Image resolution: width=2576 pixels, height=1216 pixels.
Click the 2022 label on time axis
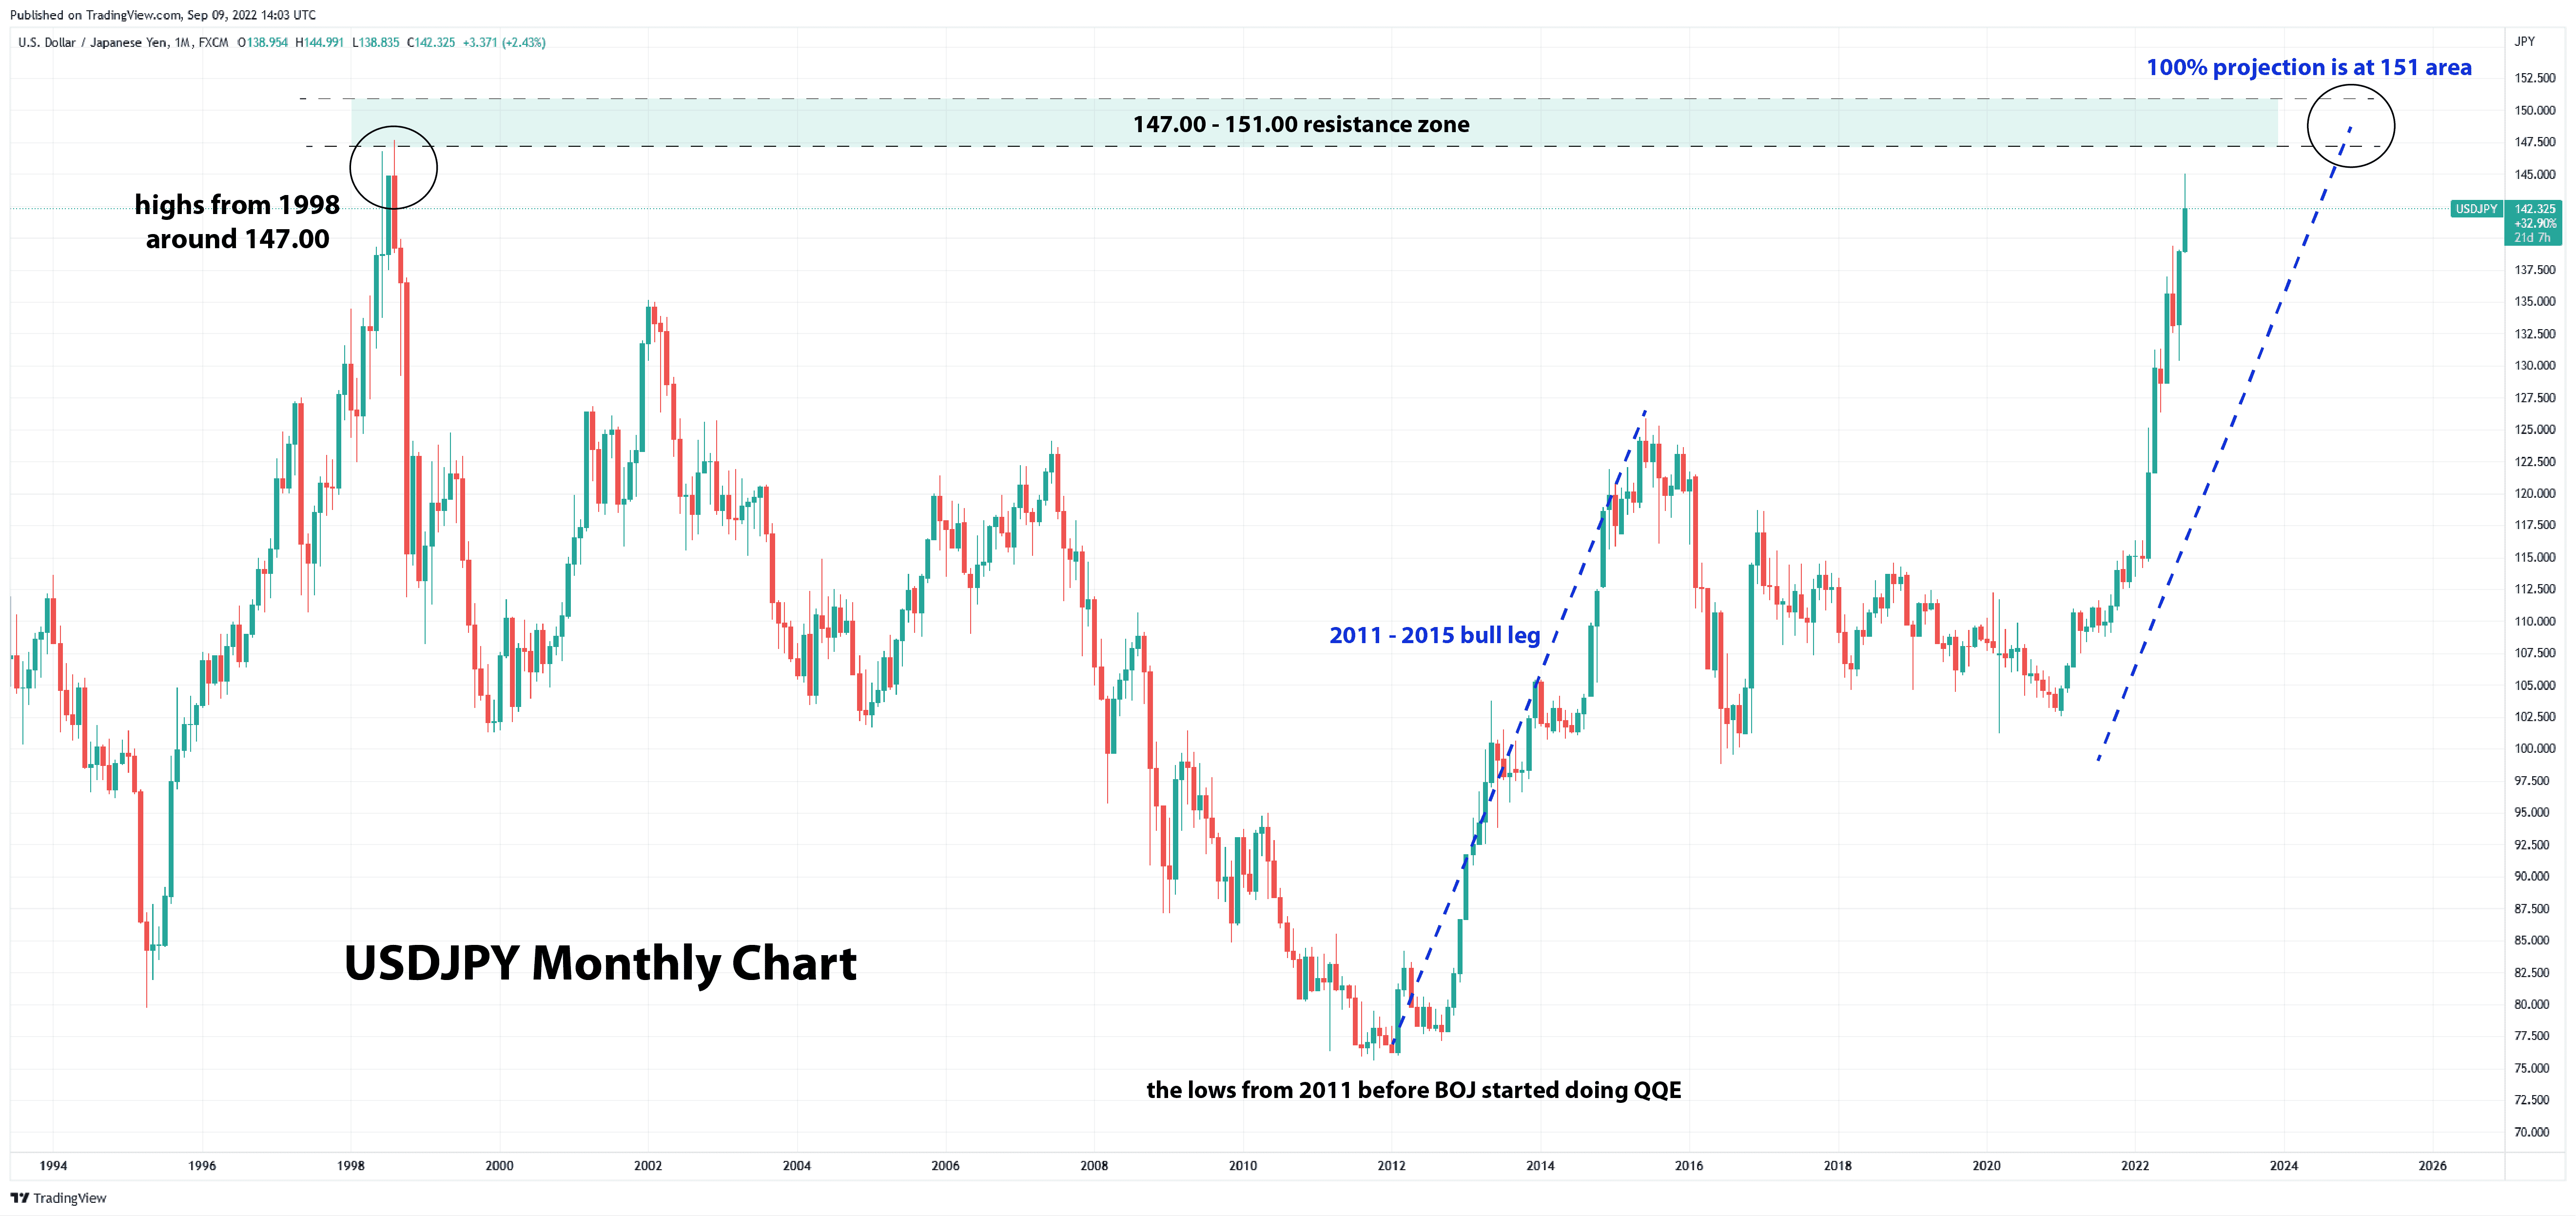pyautogui.click(x=2135, y=1165)
